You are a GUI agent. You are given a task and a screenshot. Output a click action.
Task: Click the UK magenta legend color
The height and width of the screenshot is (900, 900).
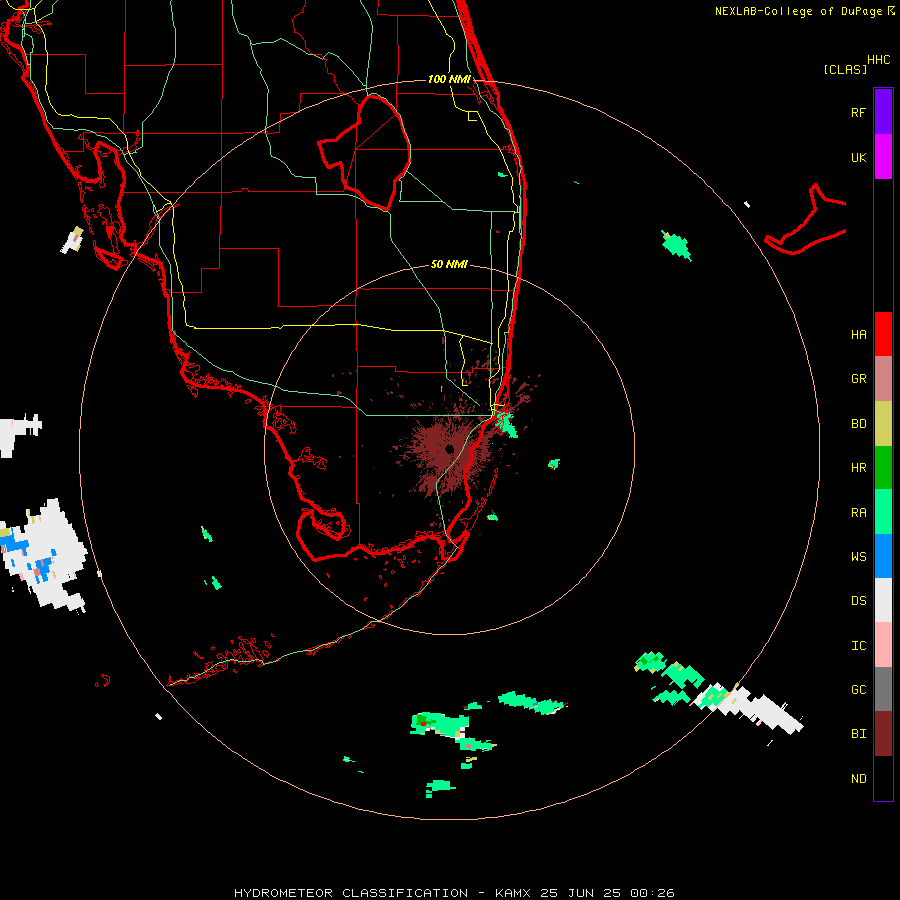click(883, 156)
